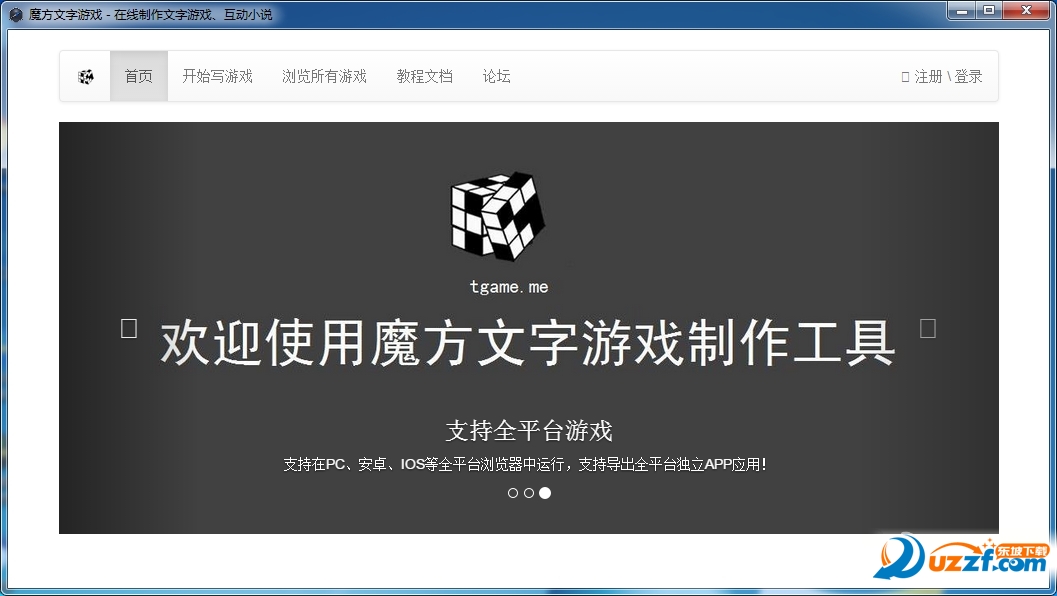This screenshot has width=1057, height=596.
Task: Open the 教程文档 section
Action: (x=425, y=76)
